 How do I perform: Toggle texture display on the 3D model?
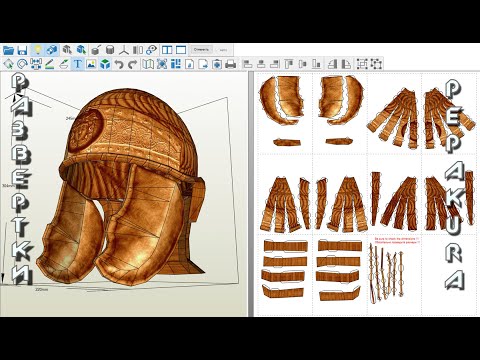coord(52,50)
